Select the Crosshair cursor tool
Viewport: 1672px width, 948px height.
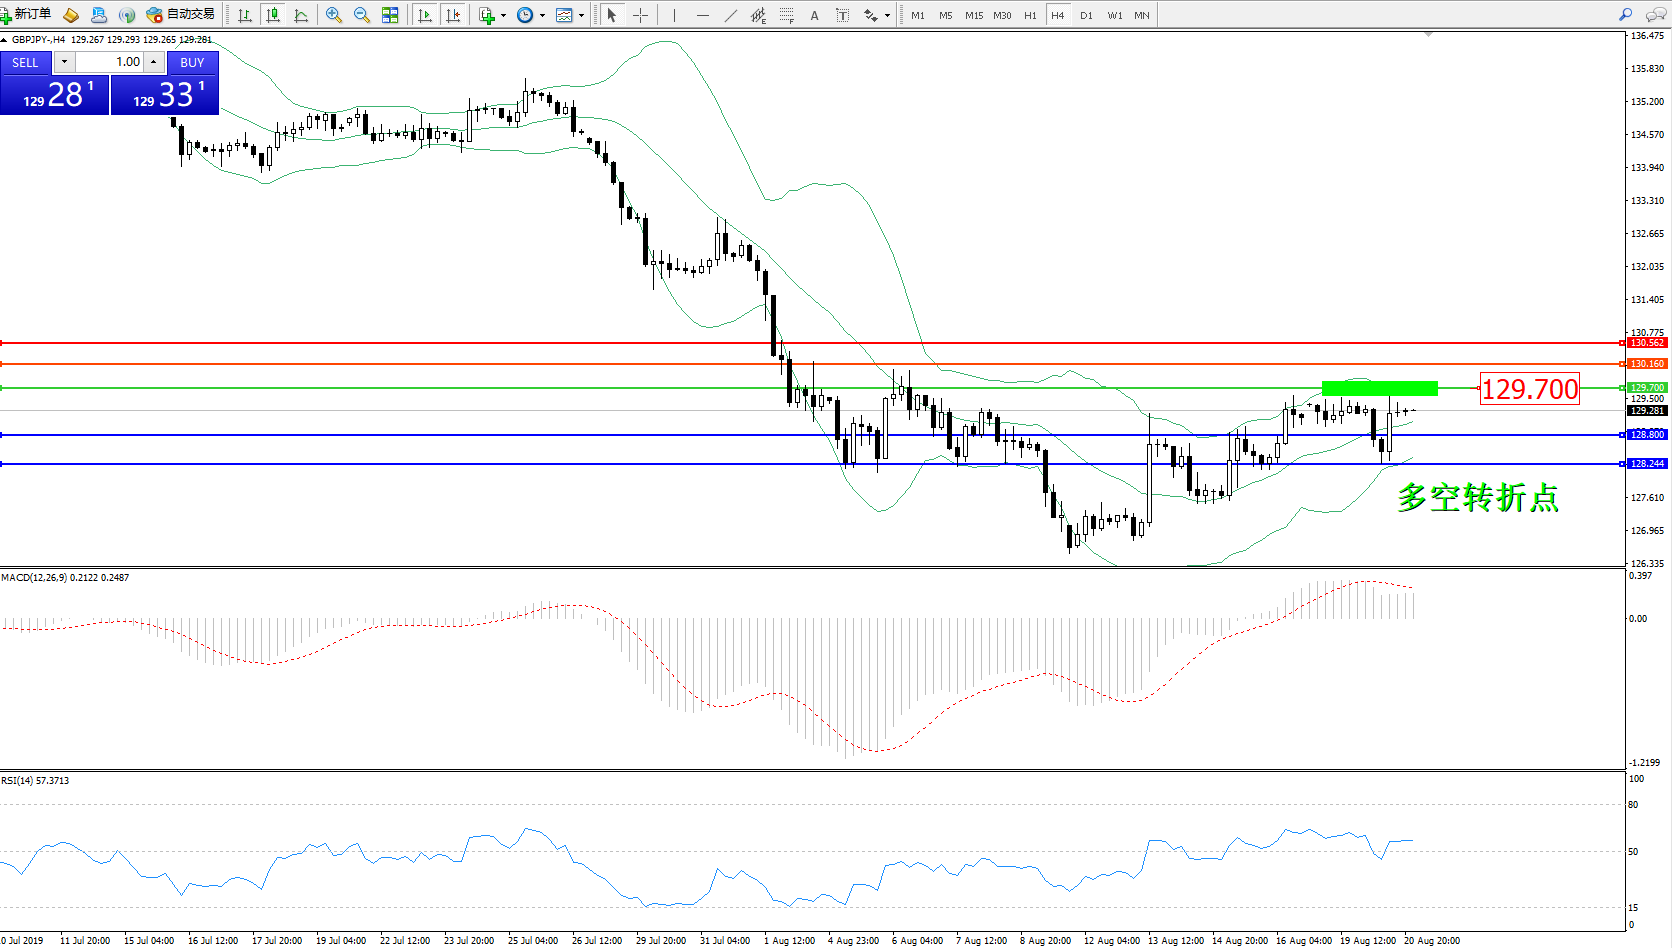640,15
